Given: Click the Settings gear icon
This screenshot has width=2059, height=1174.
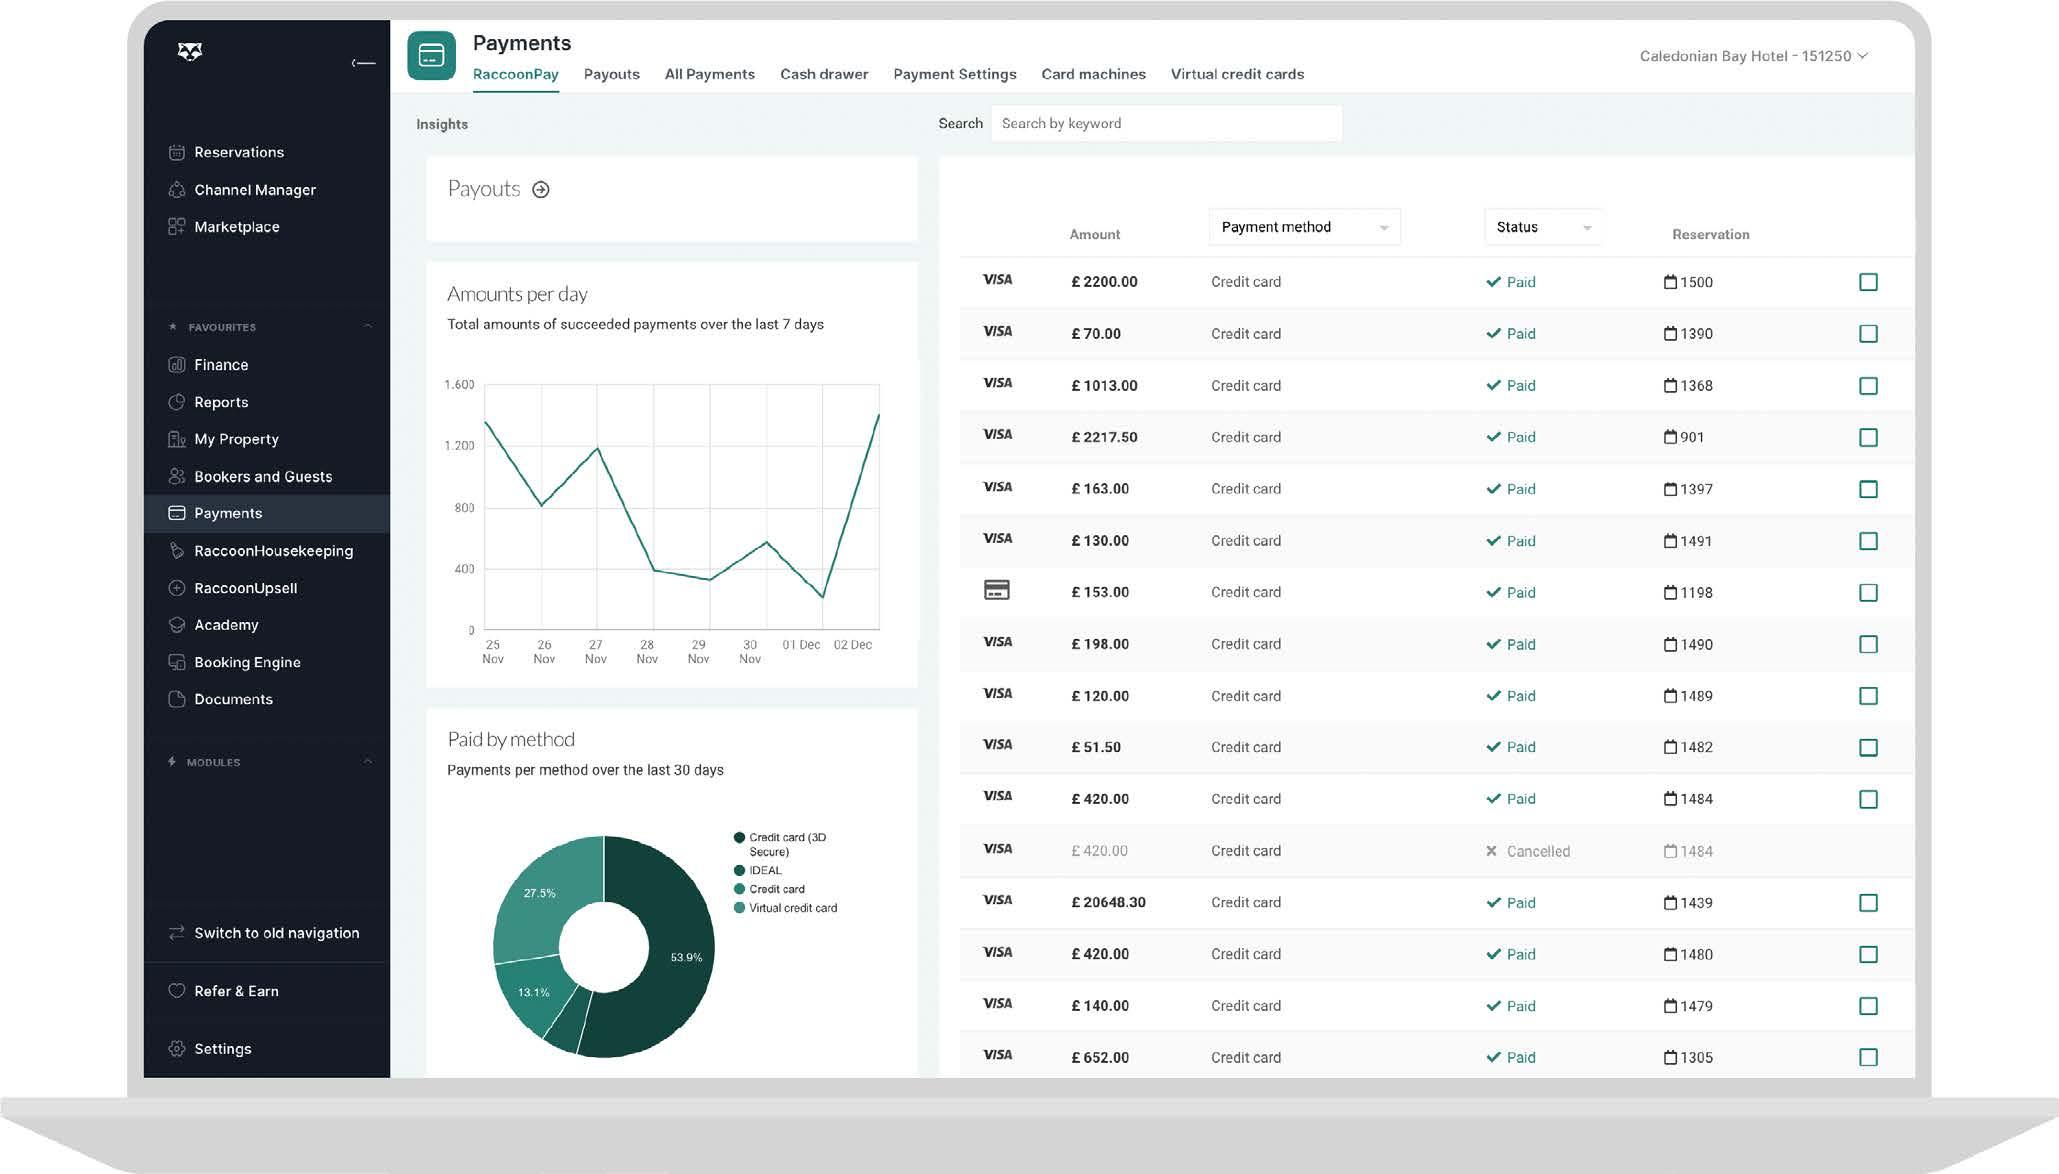Looking at the screenshot, I should pos(177,1049).
